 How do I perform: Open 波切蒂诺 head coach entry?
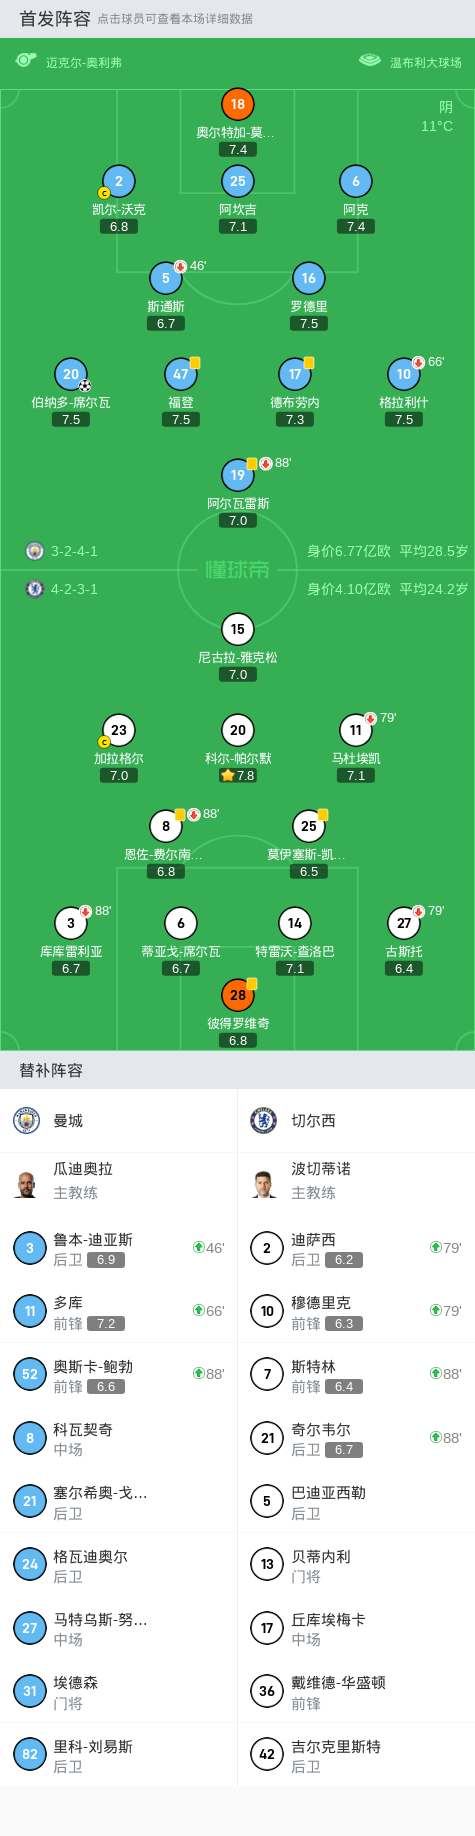(x=356, y=1181)
